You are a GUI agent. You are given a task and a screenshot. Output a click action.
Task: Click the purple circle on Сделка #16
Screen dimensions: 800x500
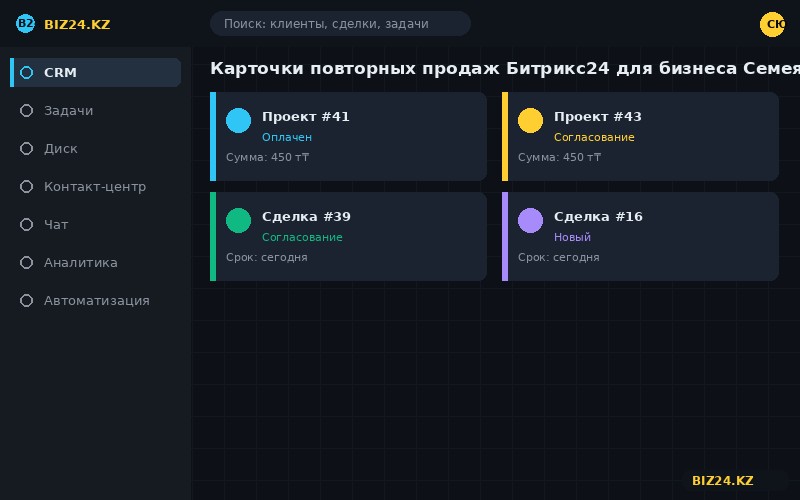(530, 220)
